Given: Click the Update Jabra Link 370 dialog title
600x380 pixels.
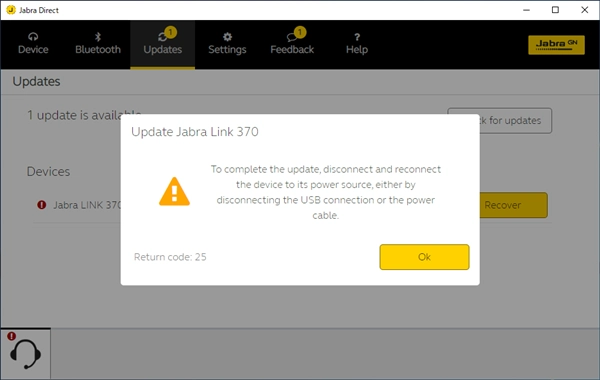Looking at the screenshot, I should [195, 132].
